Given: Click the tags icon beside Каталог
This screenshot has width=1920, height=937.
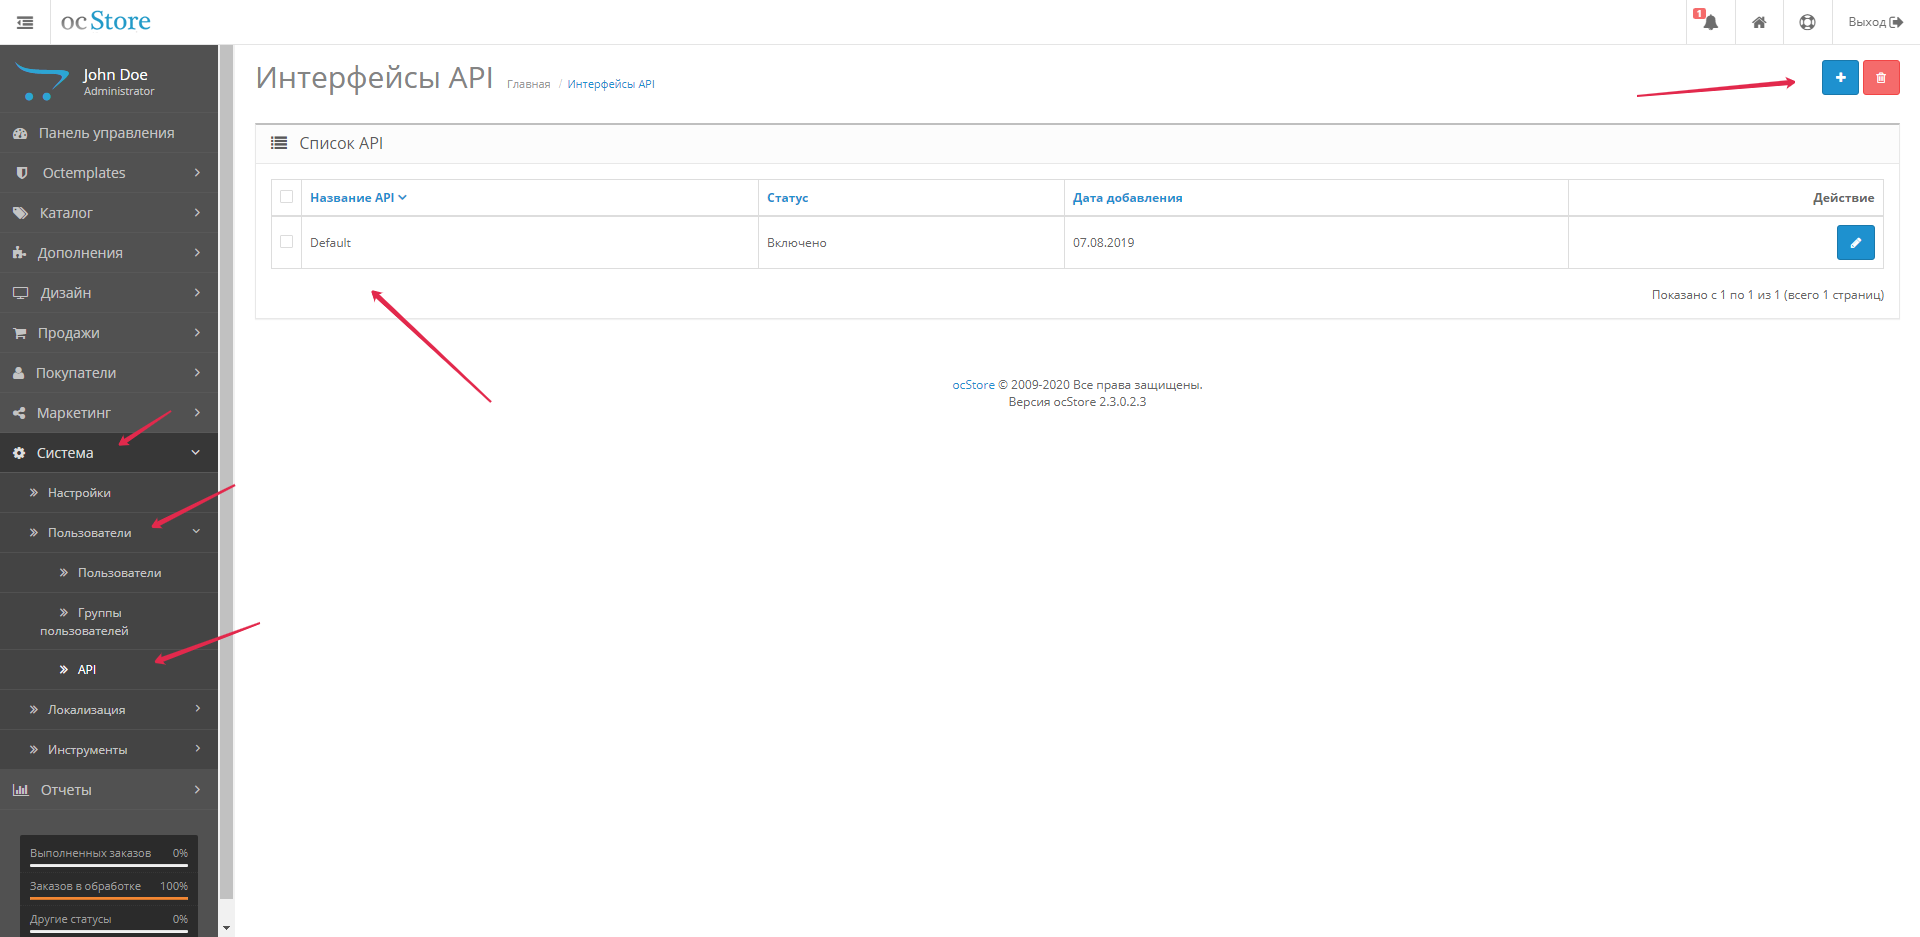Looking at the screenshot, I should pyautogui.click(x=20, y=213).
